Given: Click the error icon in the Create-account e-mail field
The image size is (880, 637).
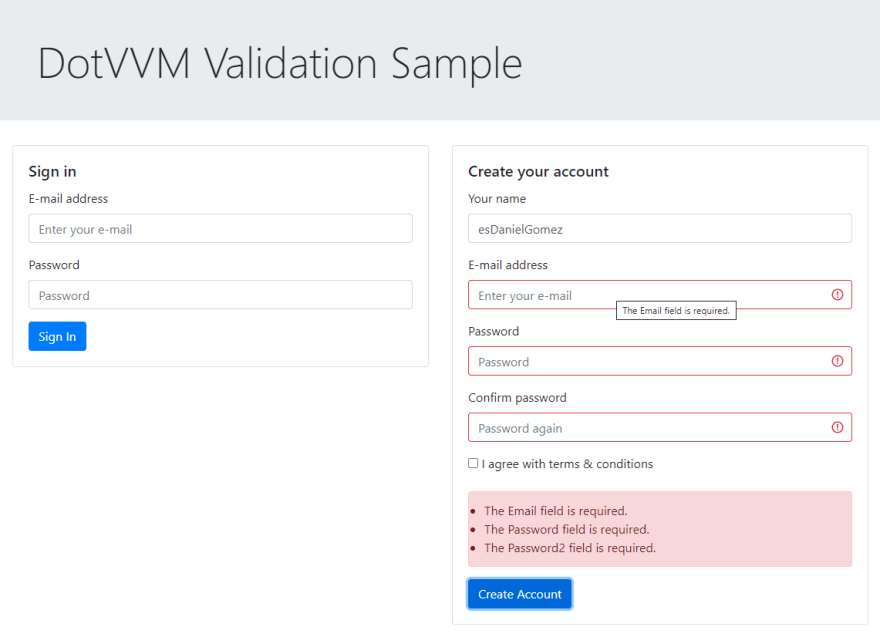Looking at the screenshot, I should coord(837,295).
